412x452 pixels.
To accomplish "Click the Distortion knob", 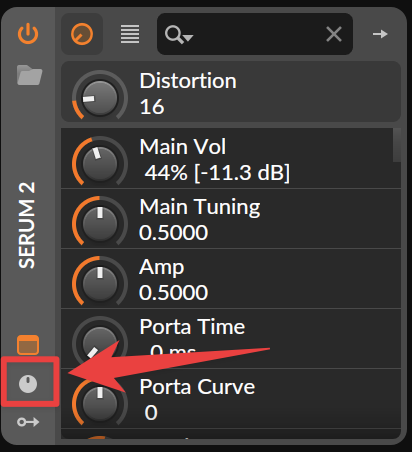I will 100,98.
